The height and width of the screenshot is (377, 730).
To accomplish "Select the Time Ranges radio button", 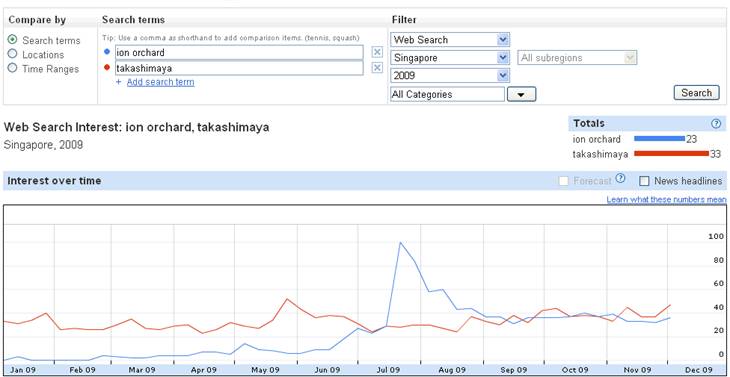I will (13, 68).
